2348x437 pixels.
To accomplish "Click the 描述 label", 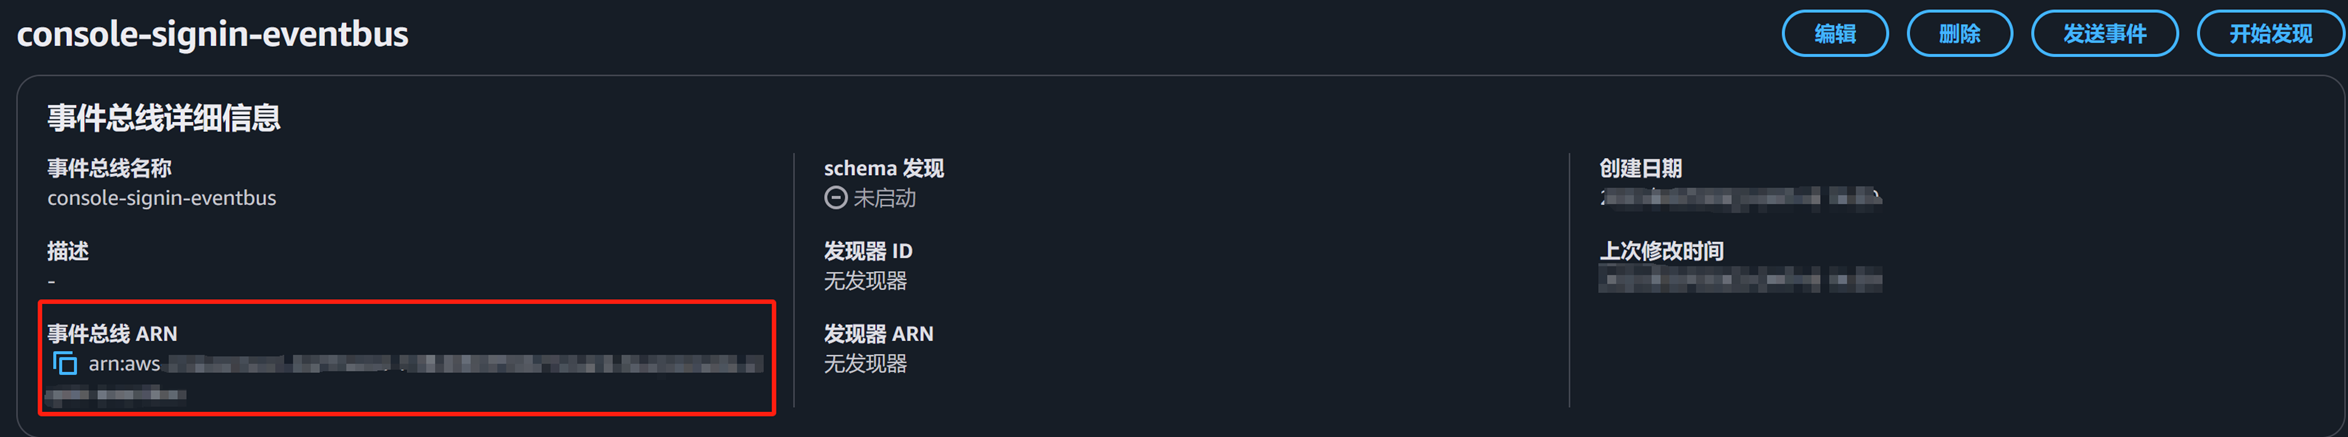I will pyautogui.click(x=68, y=251).
